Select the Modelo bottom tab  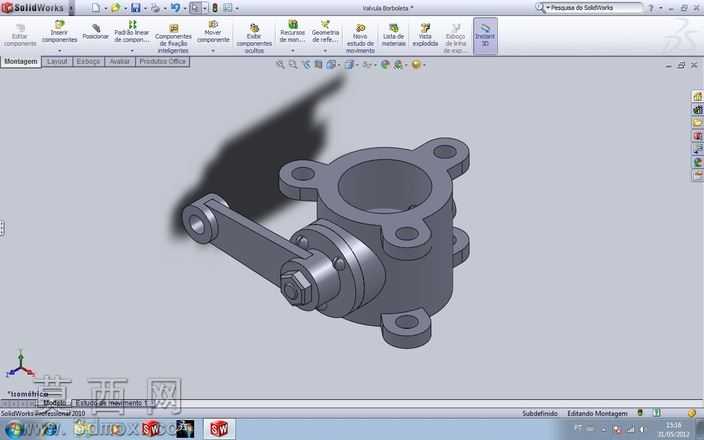pyautogui.click(x=54, y=403)
